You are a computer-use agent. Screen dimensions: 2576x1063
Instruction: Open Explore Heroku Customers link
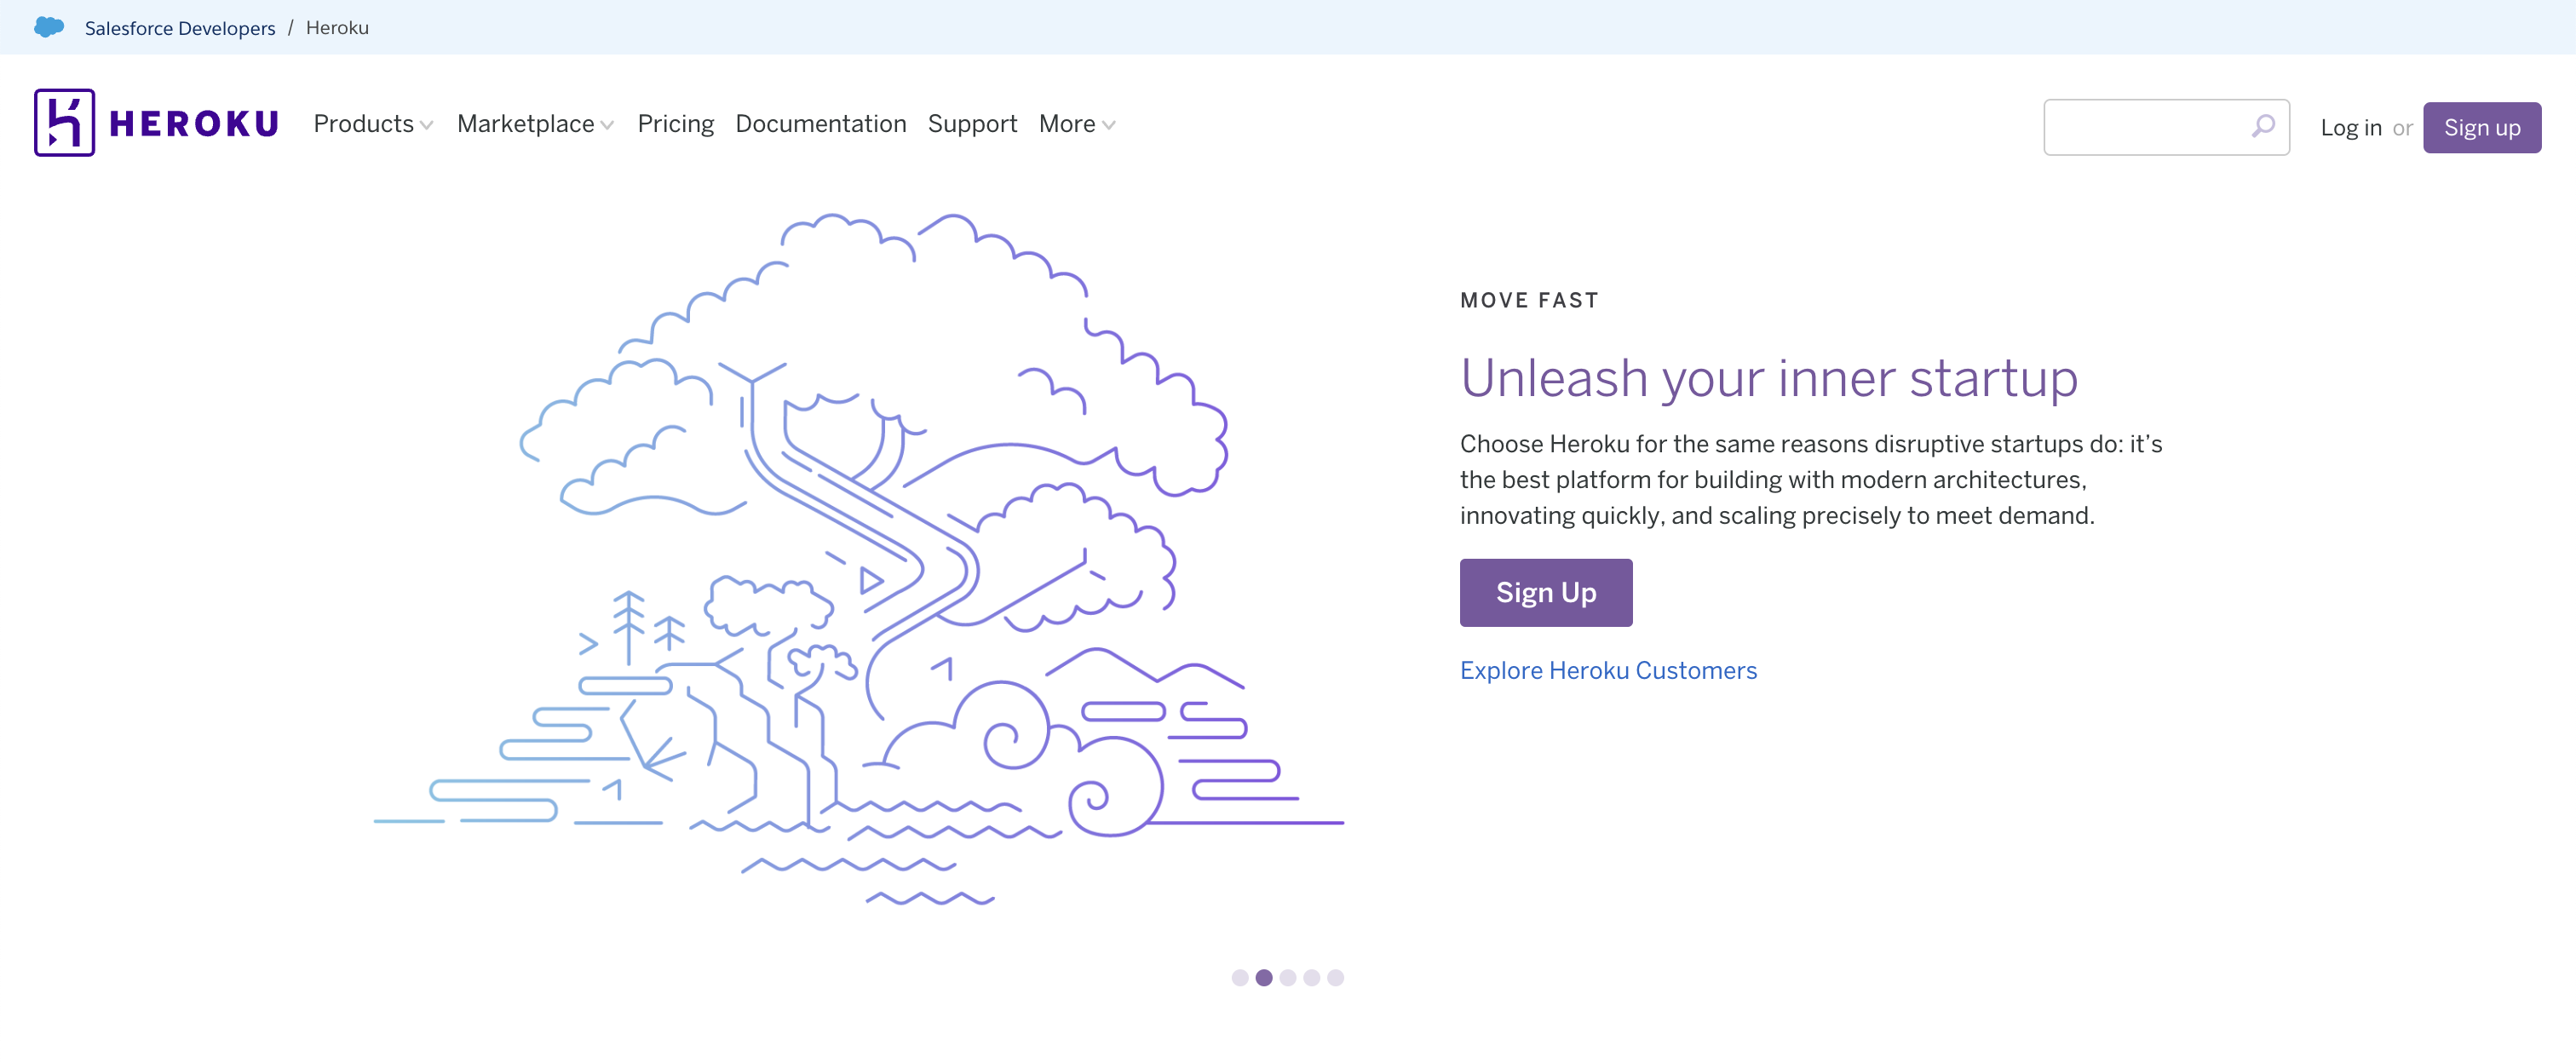(x=1608, y=671)
